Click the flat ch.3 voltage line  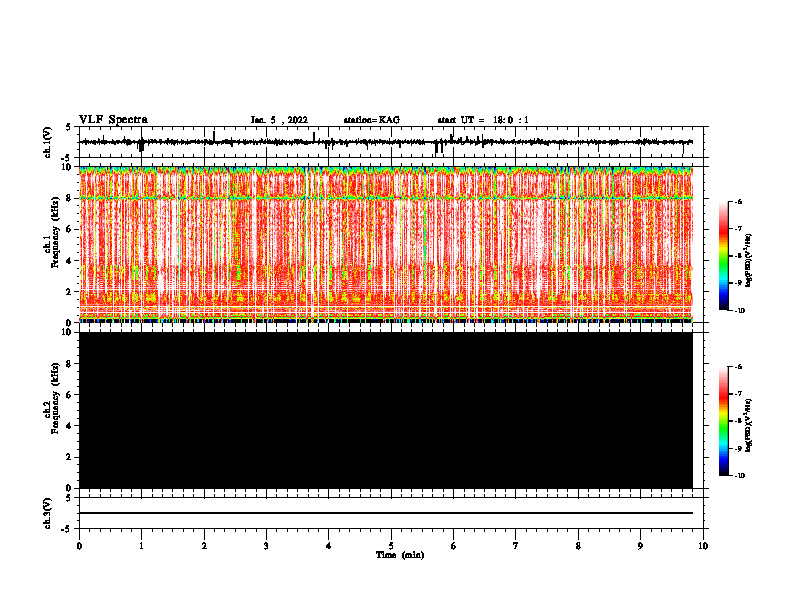[386, 513]
